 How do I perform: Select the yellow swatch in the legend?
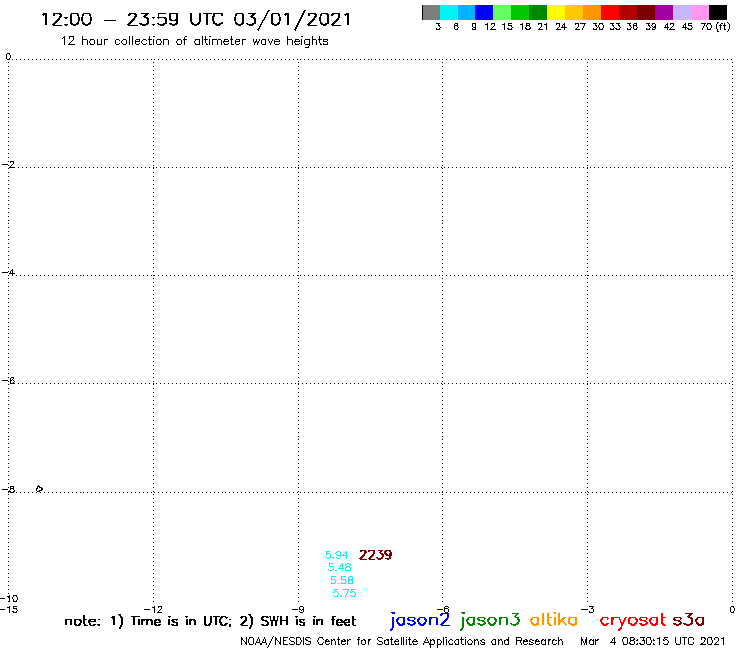(556, 12)
